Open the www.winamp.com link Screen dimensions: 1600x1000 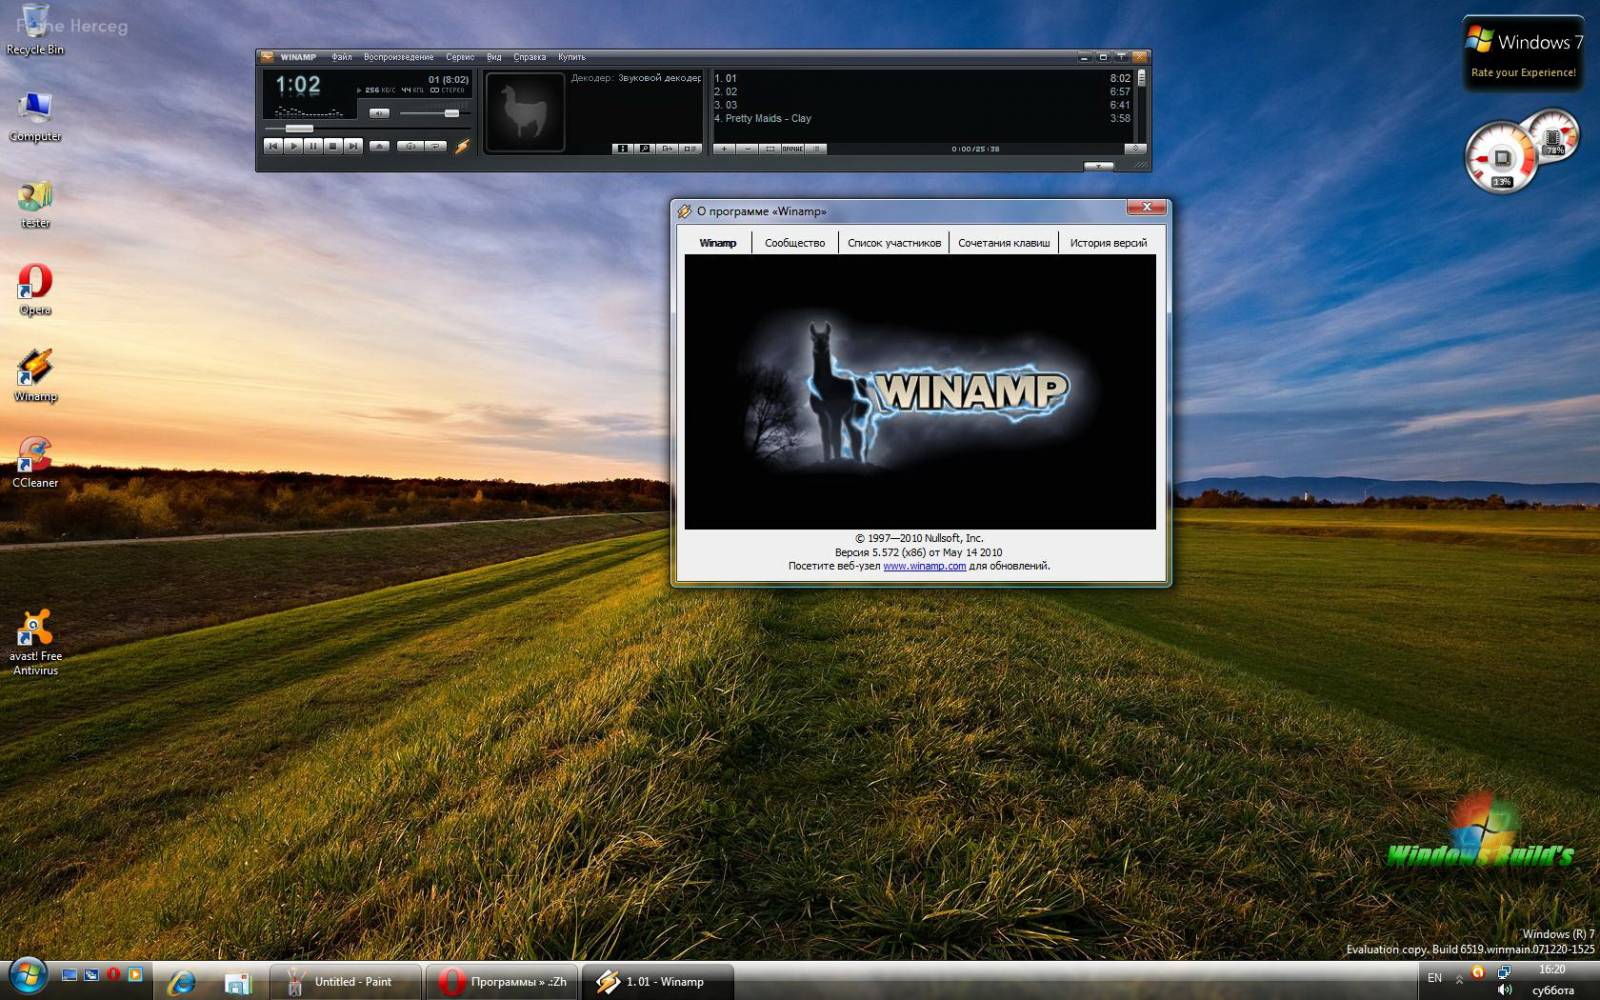[924, 566]
